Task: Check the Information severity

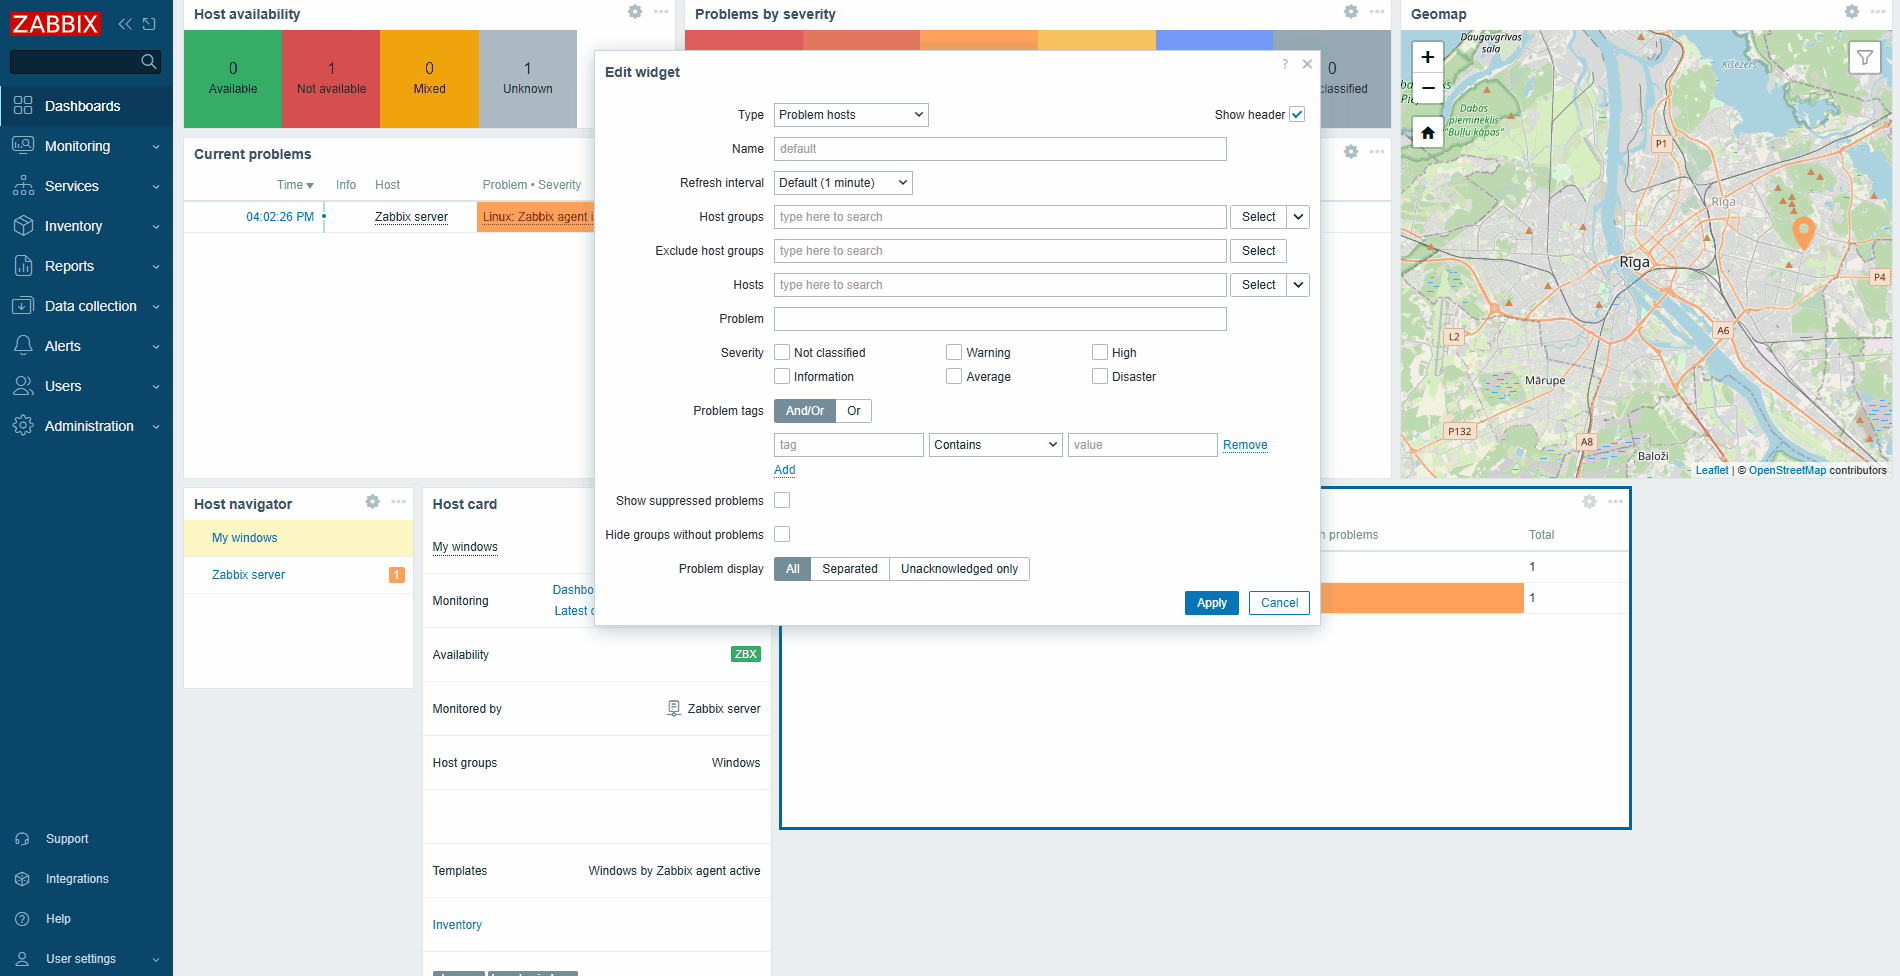Action: coord(782,376)
